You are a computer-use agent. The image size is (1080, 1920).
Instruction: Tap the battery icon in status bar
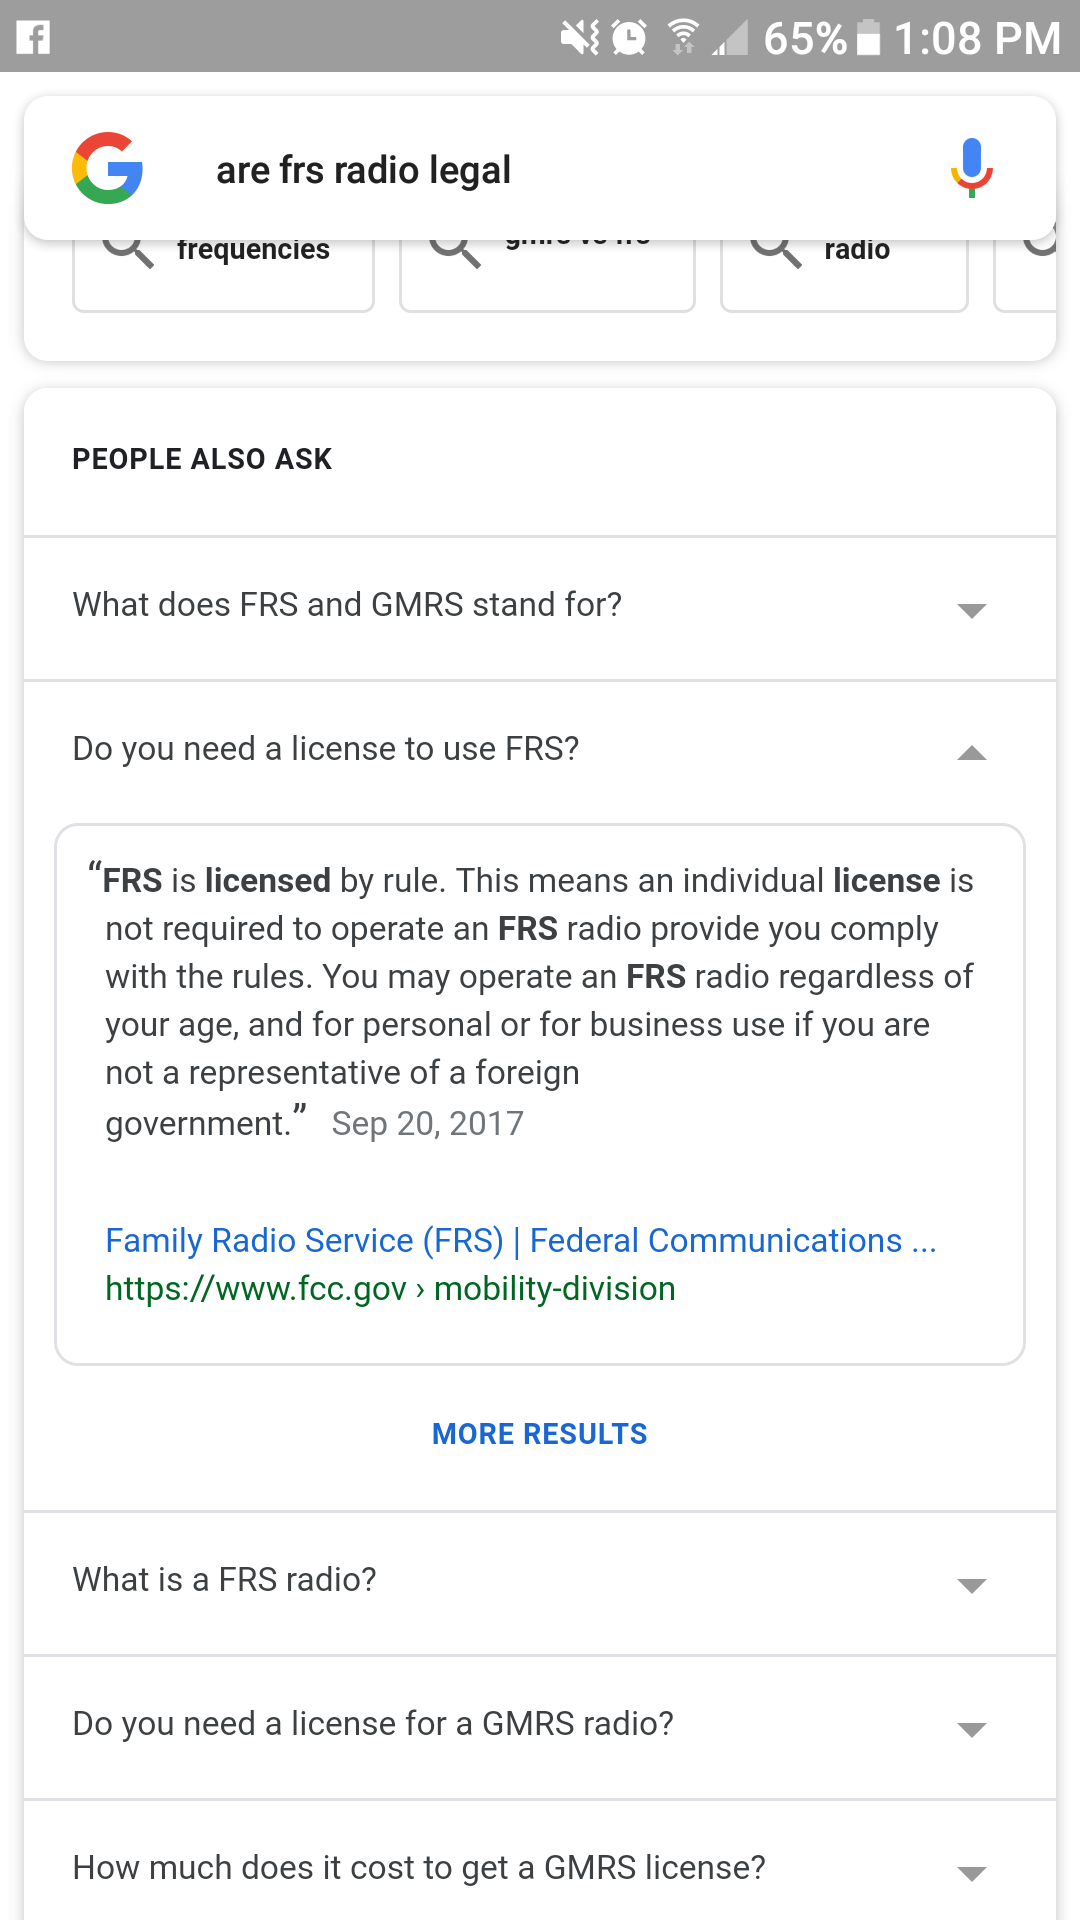pyautogui.click(x=869, y=38)
